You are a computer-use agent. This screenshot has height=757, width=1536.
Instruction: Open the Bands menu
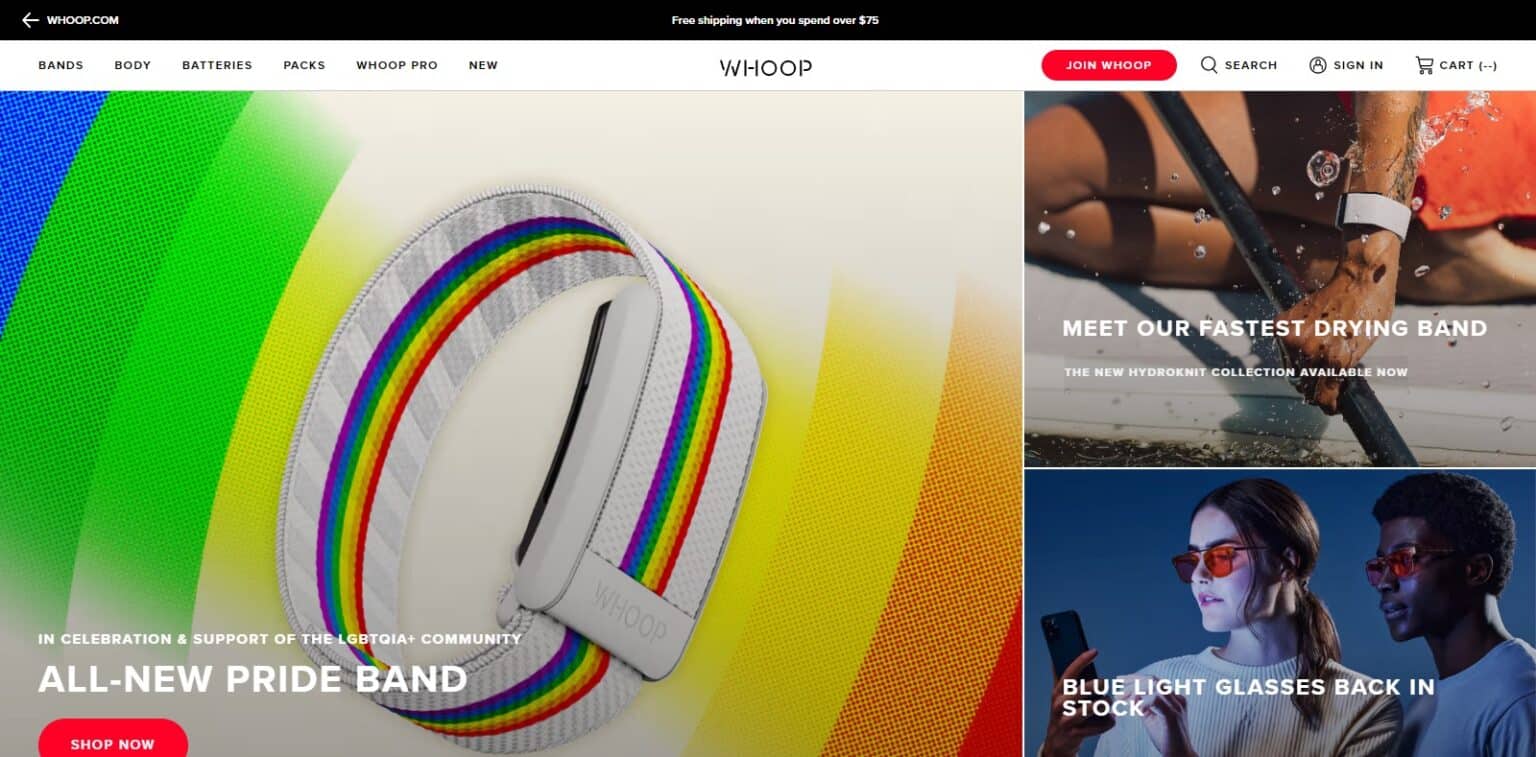point(61,65)
